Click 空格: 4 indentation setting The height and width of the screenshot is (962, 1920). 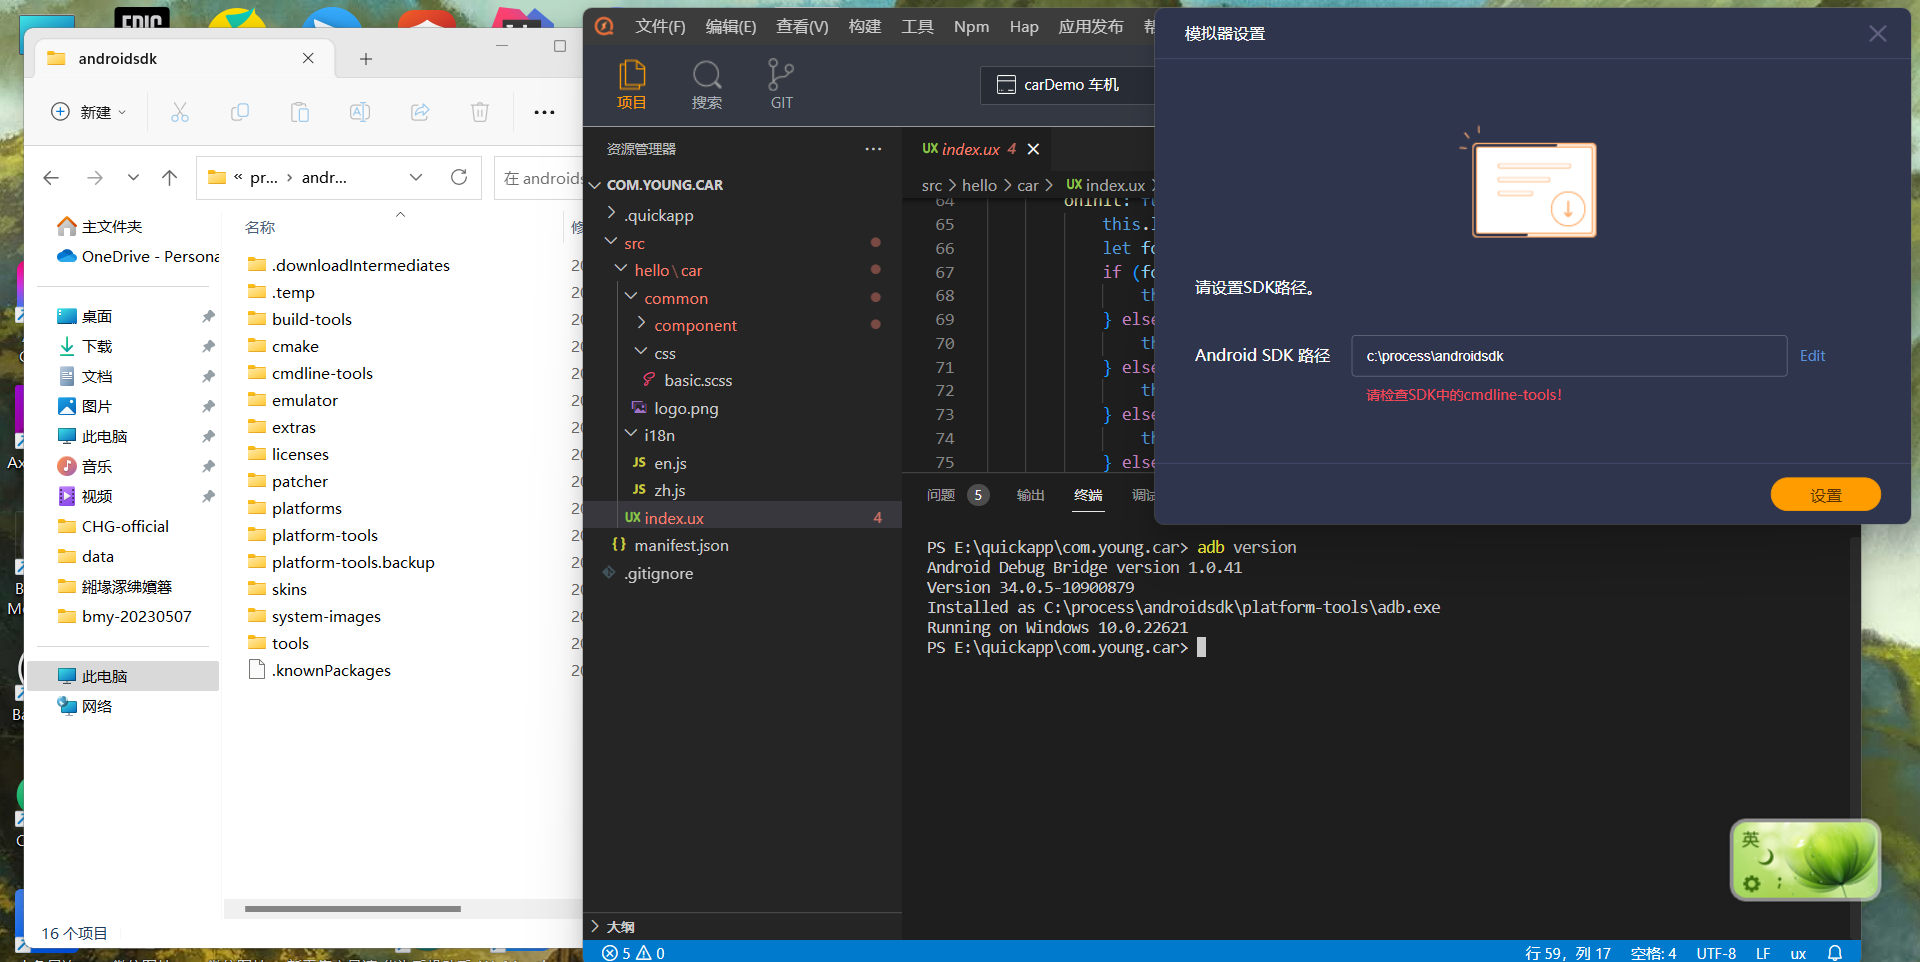[x=1653, y=953]
